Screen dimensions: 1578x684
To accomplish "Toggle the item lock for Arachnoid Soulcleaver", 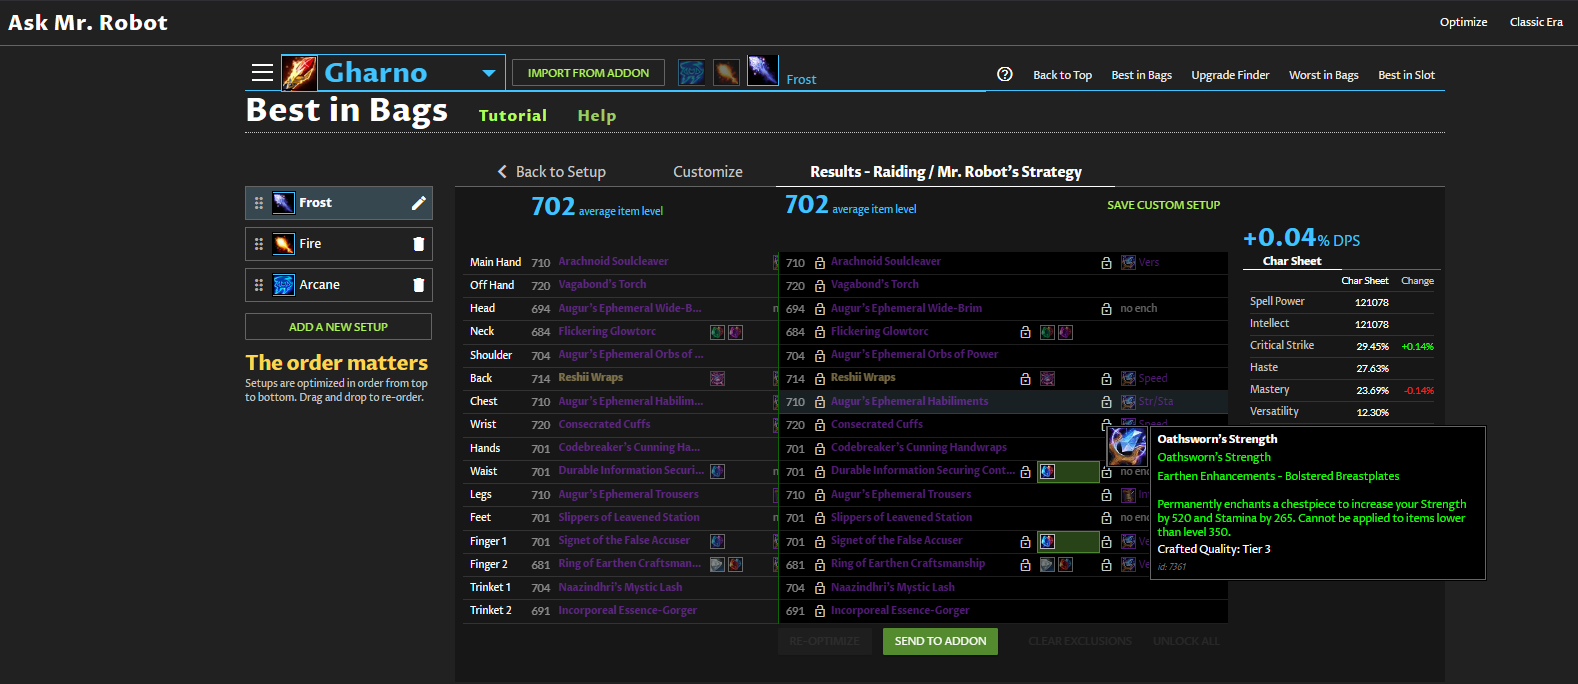I will tap(820, 263).
